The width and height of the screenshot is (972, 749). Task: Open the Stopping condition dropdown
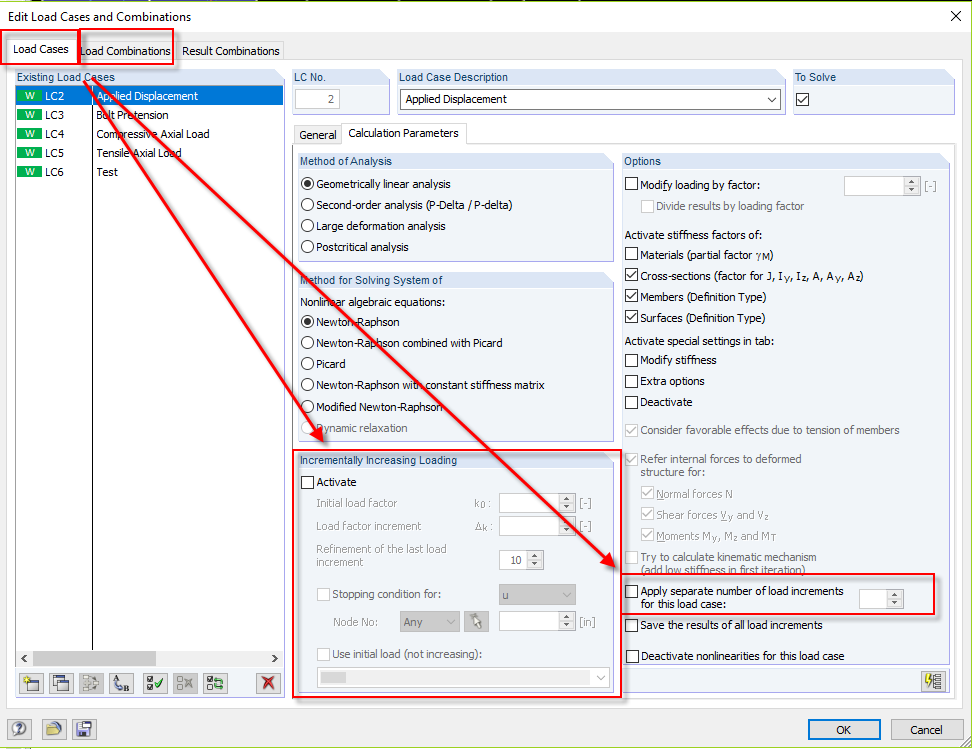tap(537, 594)
